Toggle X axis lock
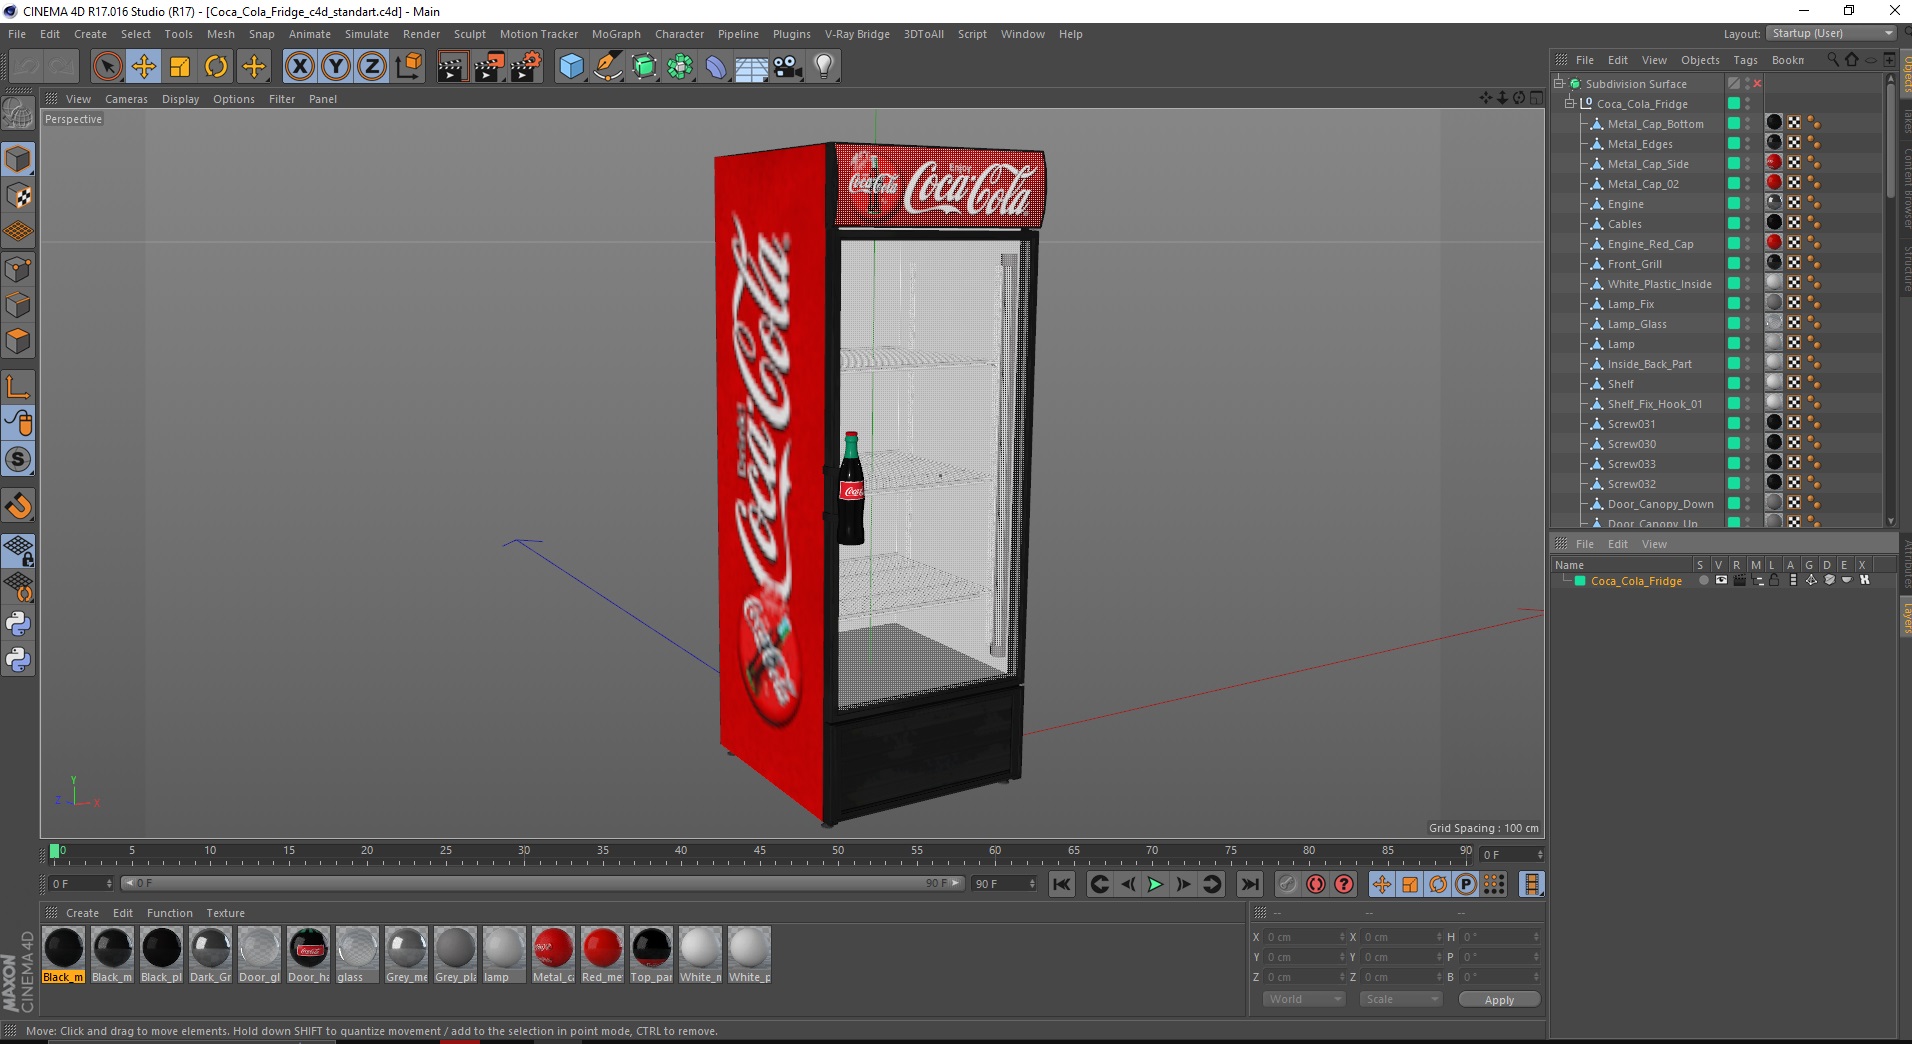 299,67
